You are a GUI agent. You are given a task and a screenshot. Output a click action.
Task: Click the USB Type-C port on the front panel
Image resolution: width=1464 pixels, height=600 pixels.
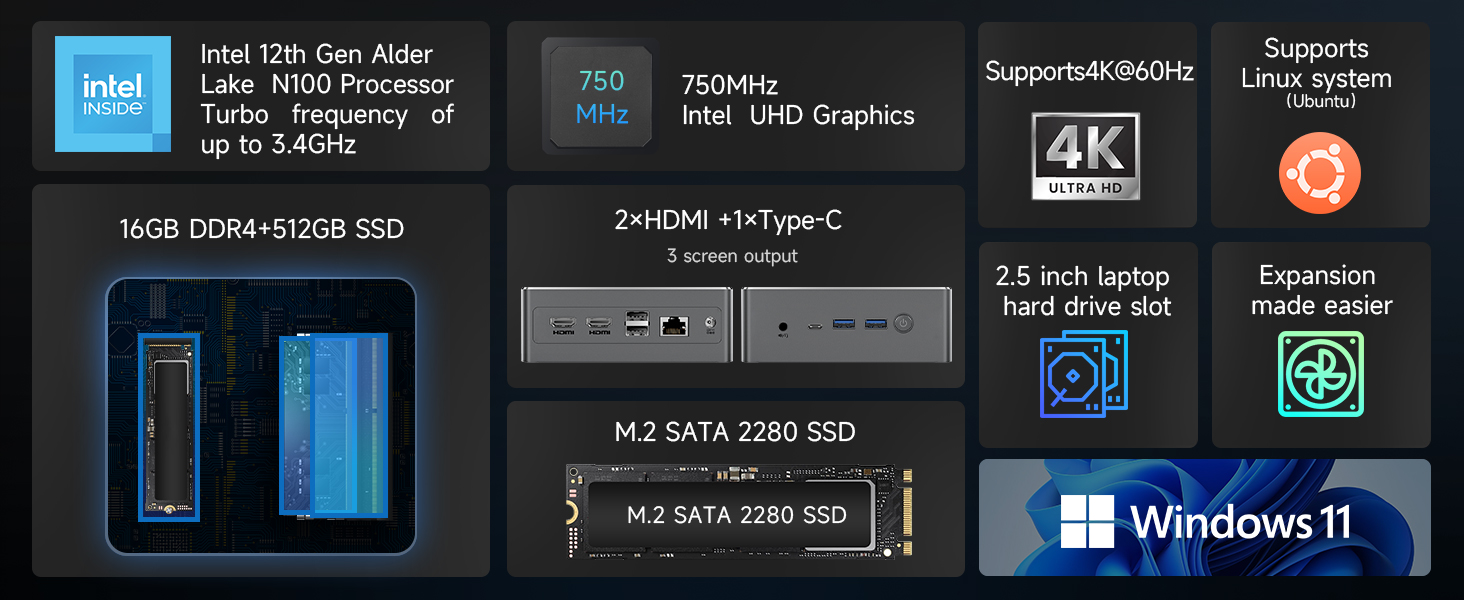click(x=814, y=325)
